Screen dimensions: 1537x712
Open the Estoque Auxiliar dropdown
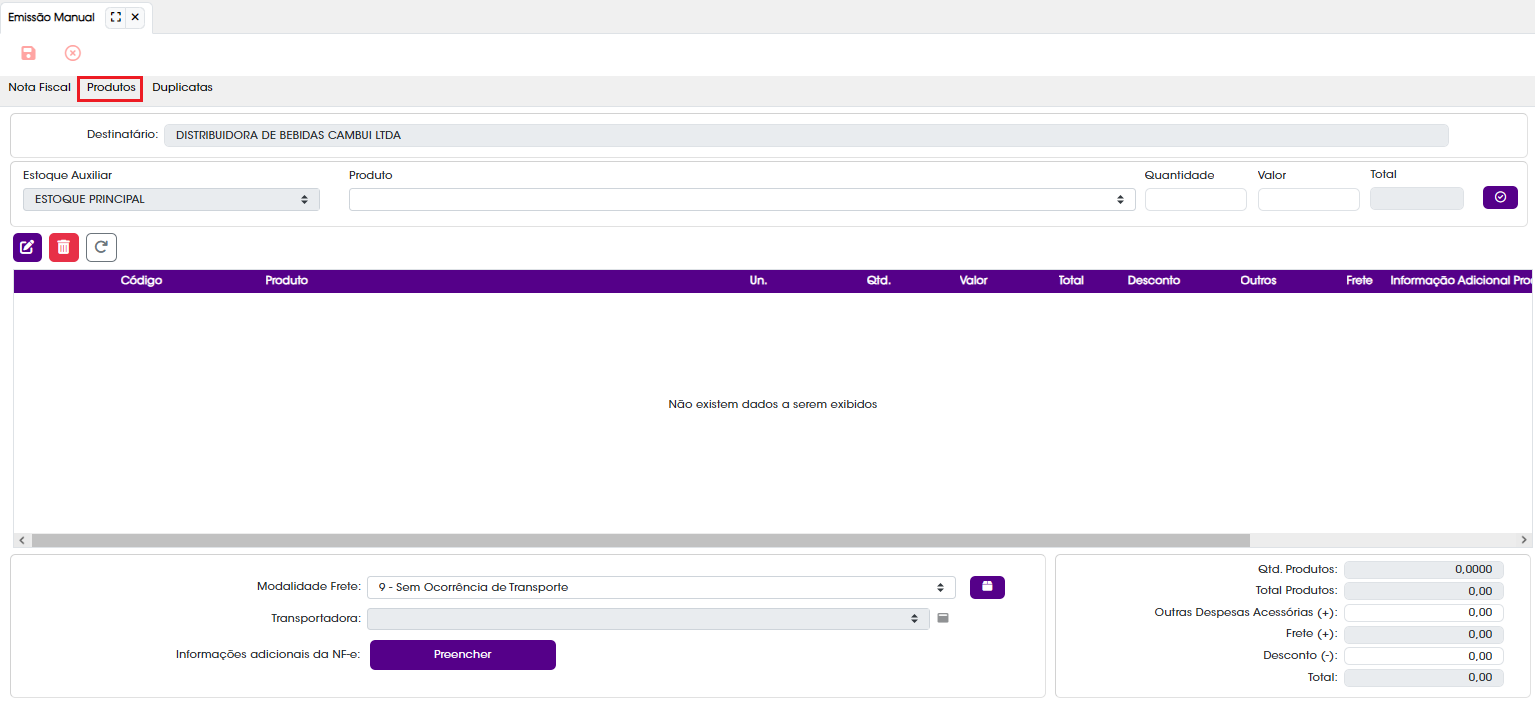click(x=171, y=199)
